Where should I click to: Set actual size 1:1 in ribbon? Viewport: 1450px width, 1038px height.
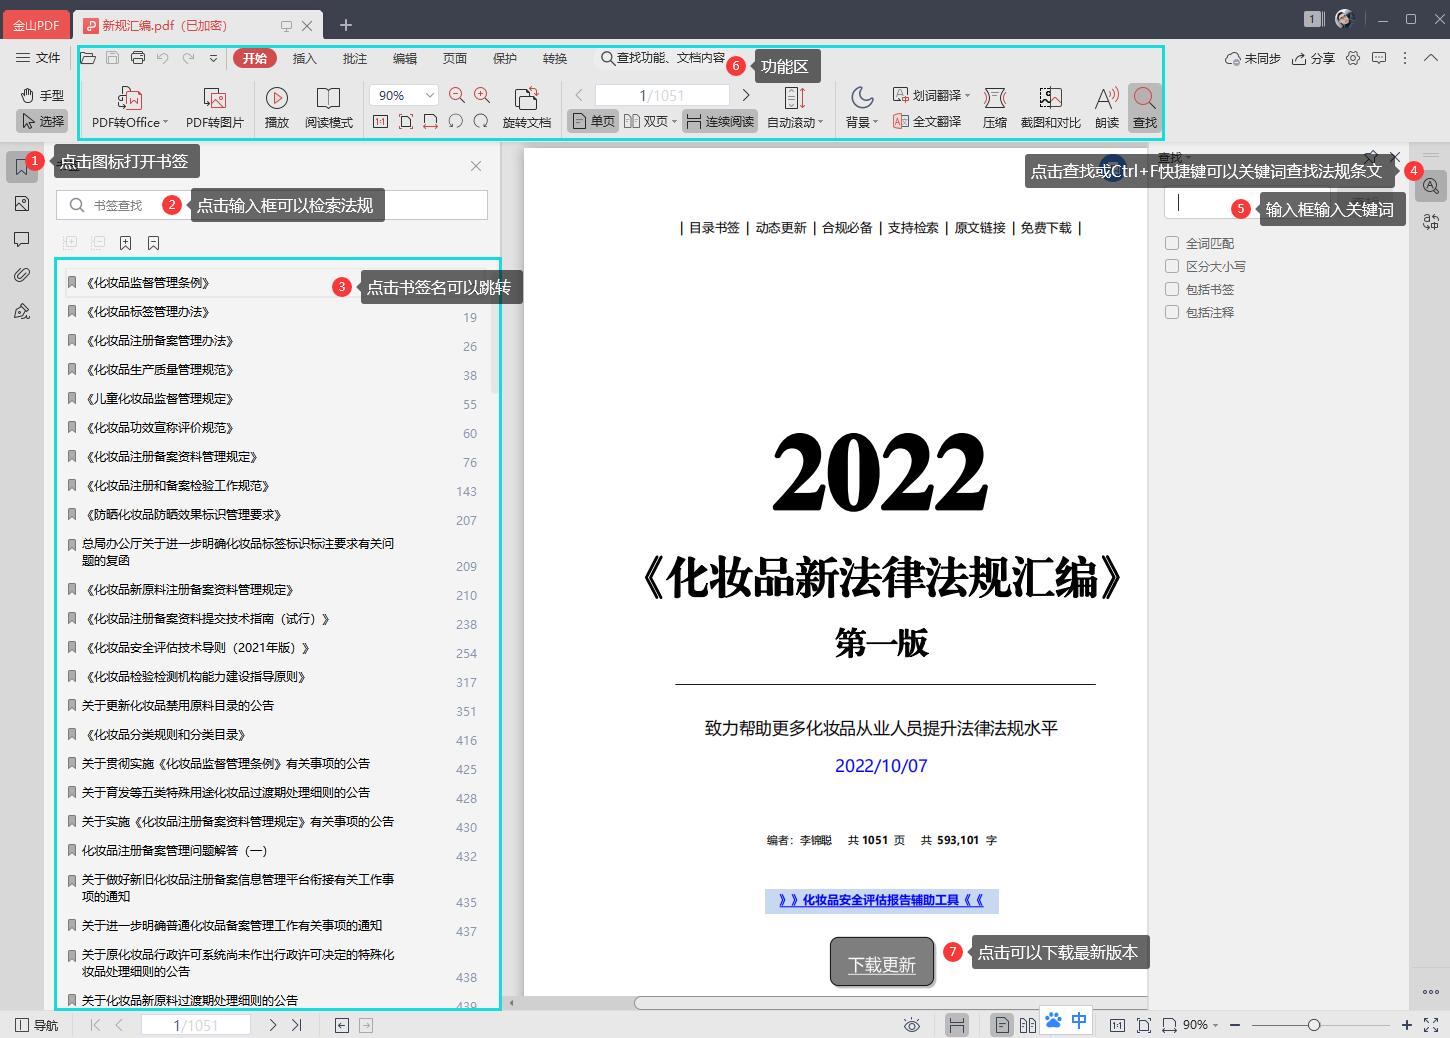[380, 122]
